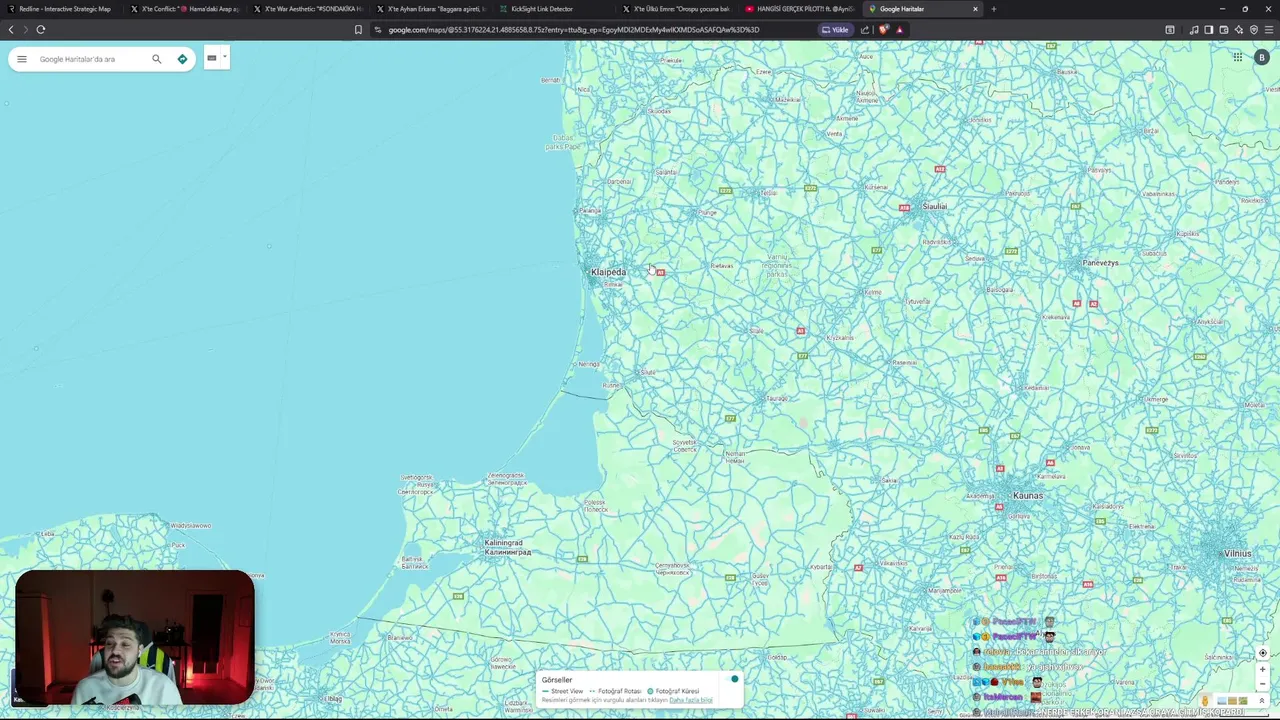Viewport: 1280px width, 720px height.
Task: Click the search magnifier icon in Maps
Action: click(x=157, y=59)
